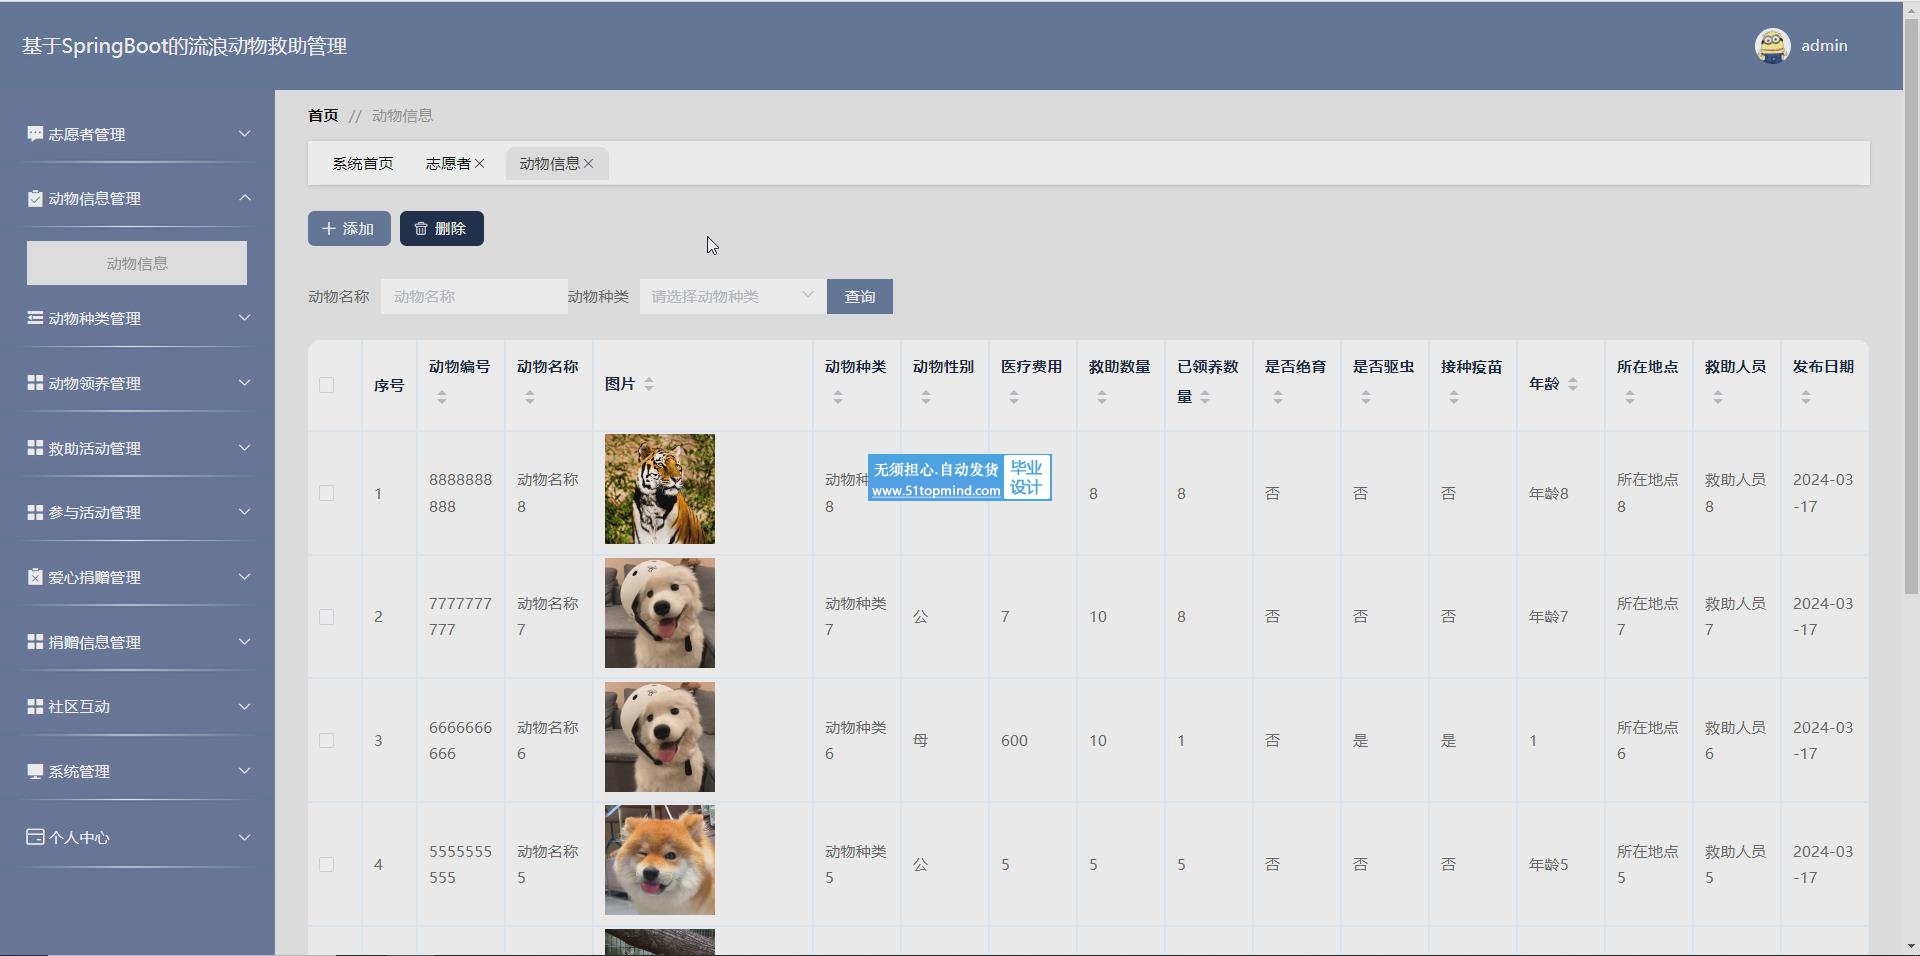Sort by 动物编号 column arrows

pos(442,397)
